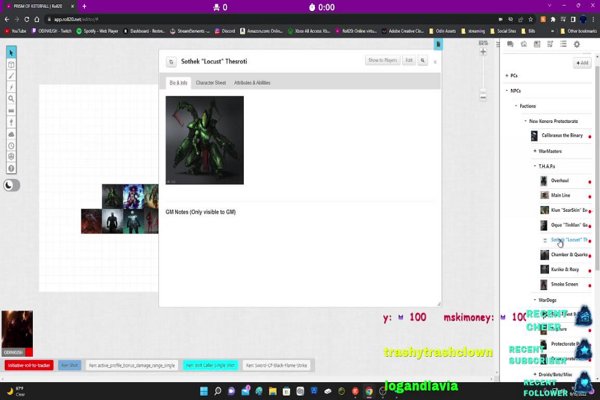Collapse the T.H.A.P.s folder

coord(535,166)
